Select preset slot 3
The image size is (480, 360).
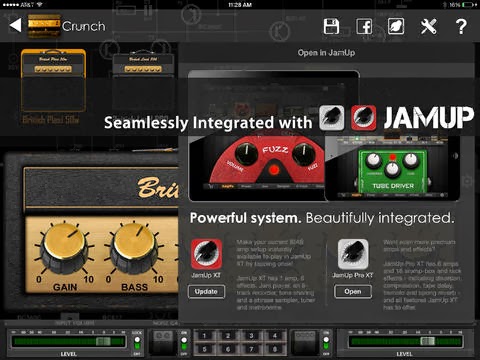(x=252, y=335)
